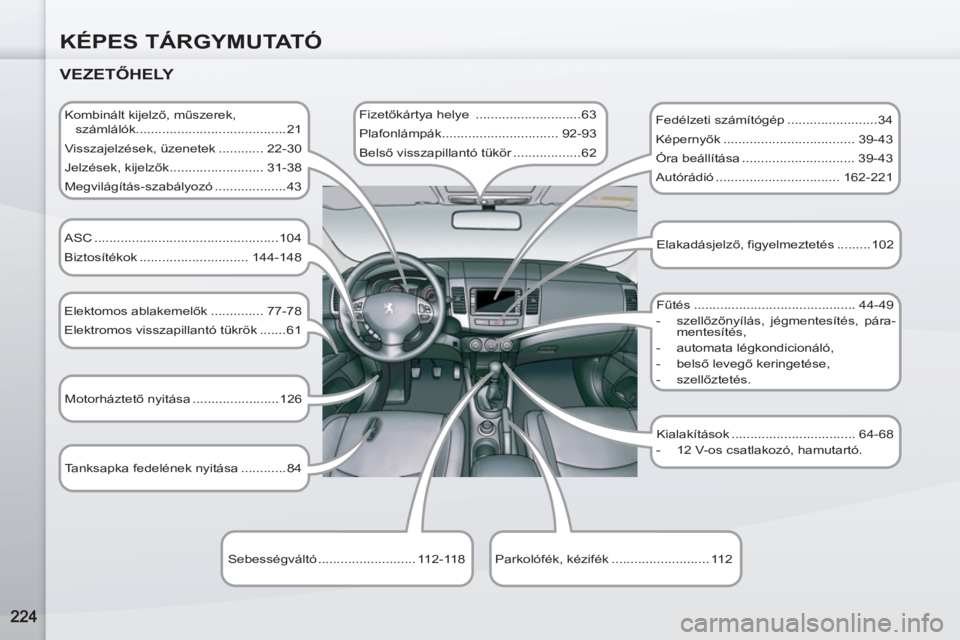Image resolution: width=960 pixels, height=640 pixels.
Task: Click 'Fűtés 44-49' entry
Action: tap(775, 304)
